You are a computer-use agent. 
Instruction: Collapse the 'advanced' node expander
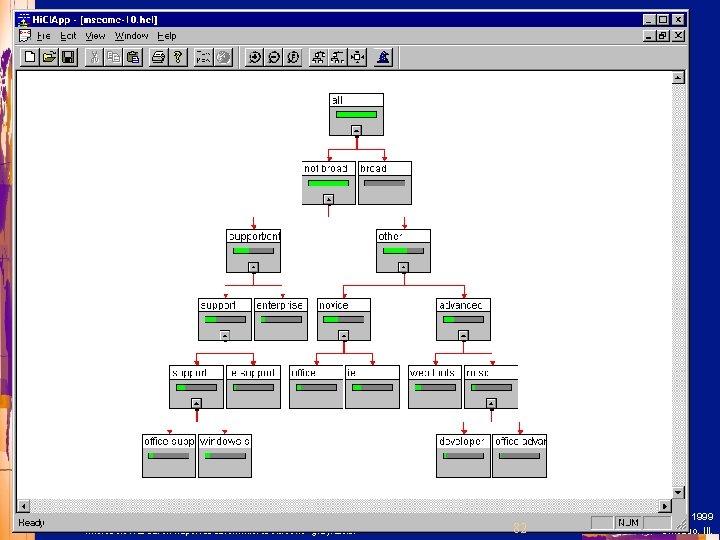(x=463, y=336)
